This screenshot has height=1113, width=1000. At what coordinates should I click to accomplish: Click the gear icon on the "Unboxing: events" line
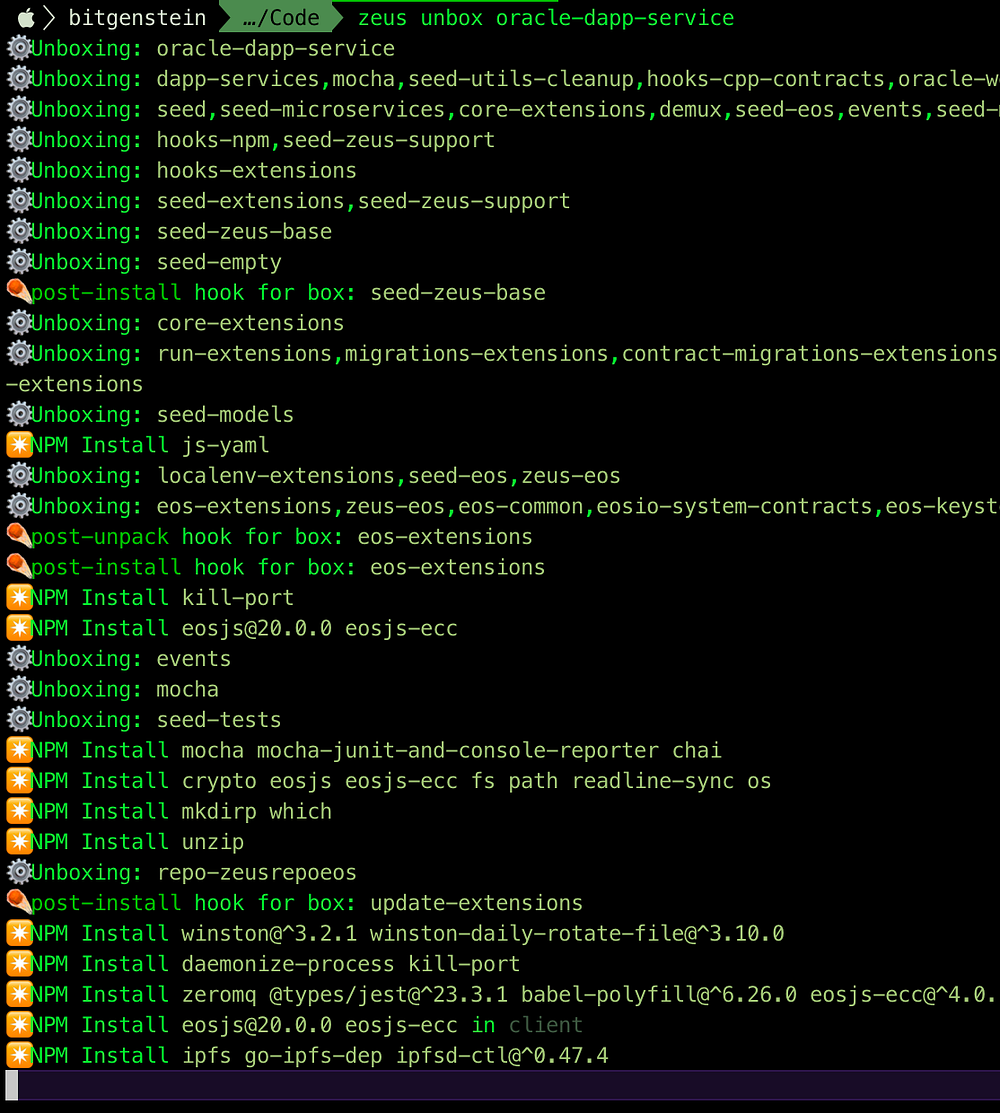pyautogui.click(x=17, y=658)
